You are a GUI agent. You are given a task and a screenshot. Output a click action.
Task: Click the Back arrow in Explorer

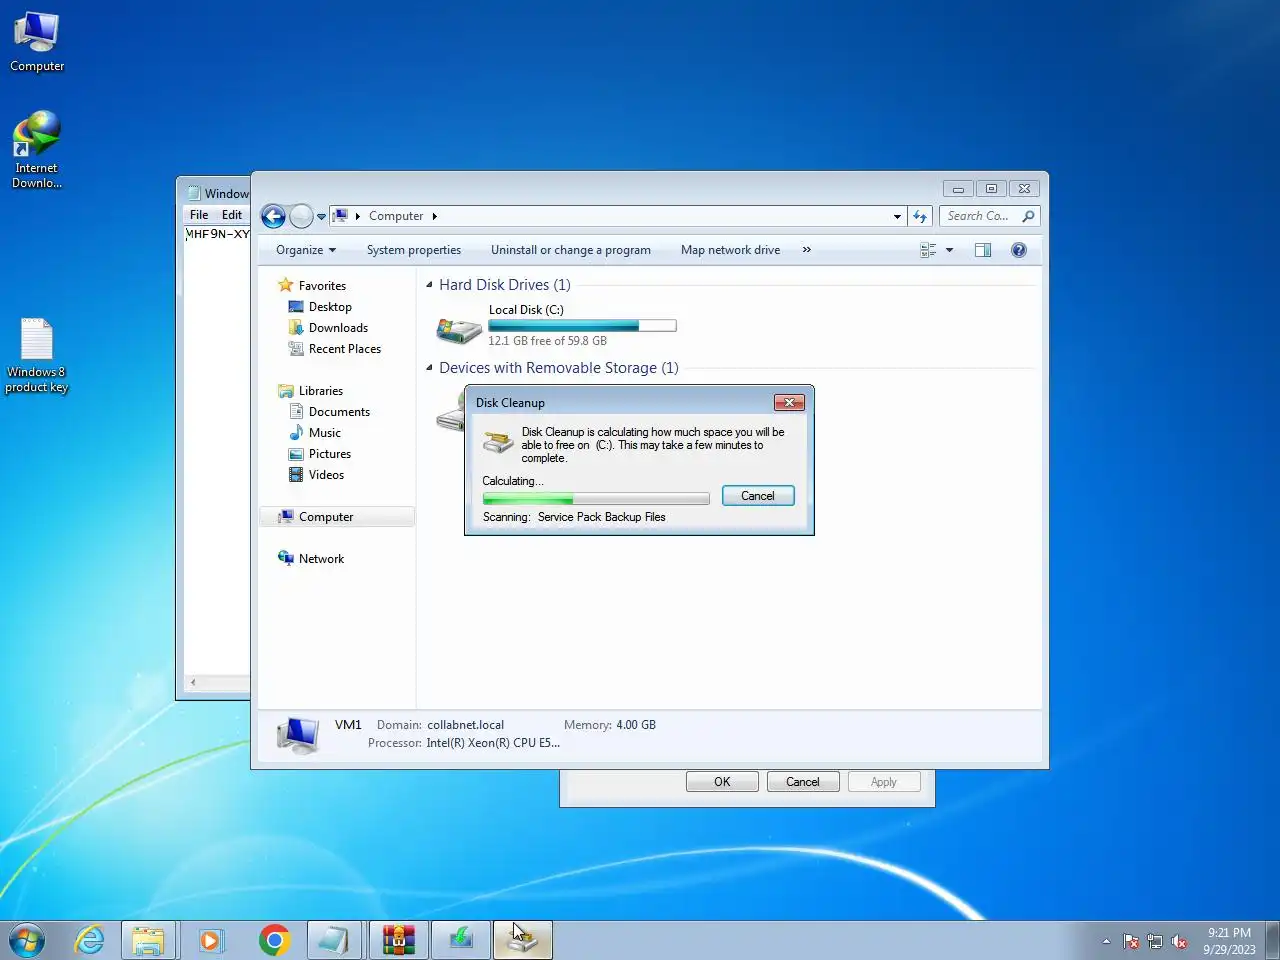pyautogui.click(x=273, y=216)
